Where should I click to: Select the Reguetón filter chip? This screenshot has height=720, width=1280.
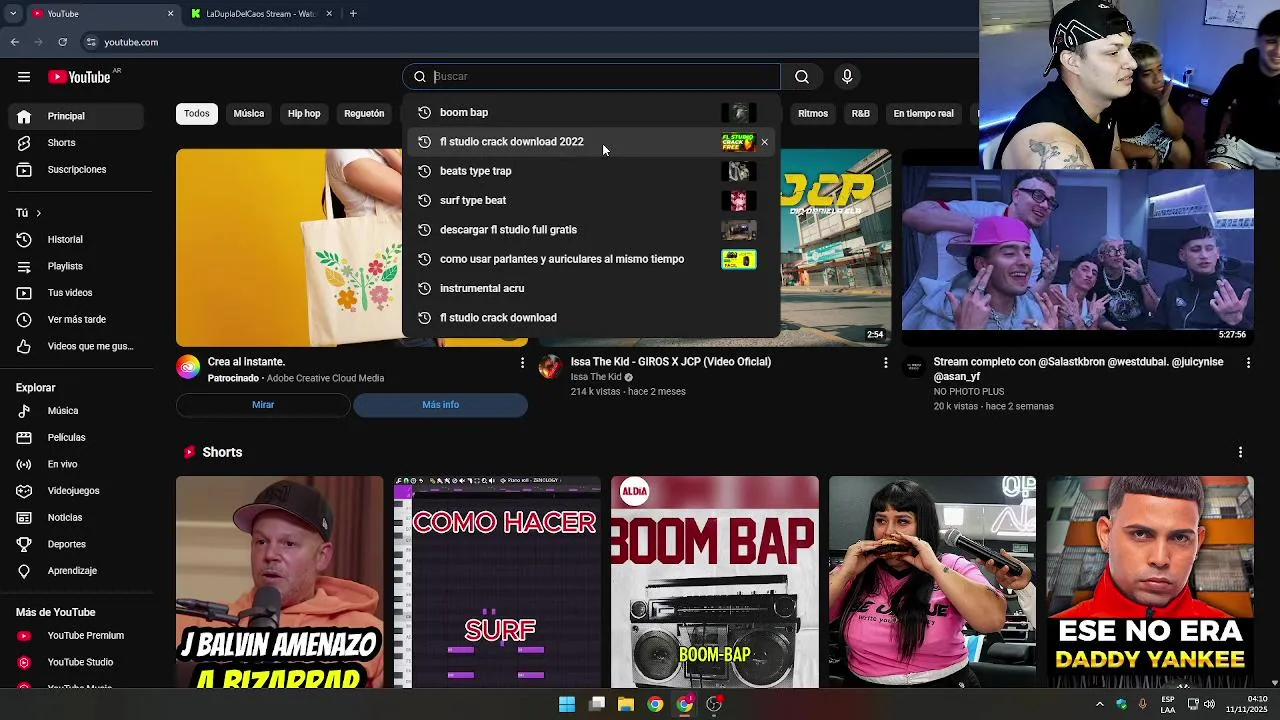[x=364, y=114]
